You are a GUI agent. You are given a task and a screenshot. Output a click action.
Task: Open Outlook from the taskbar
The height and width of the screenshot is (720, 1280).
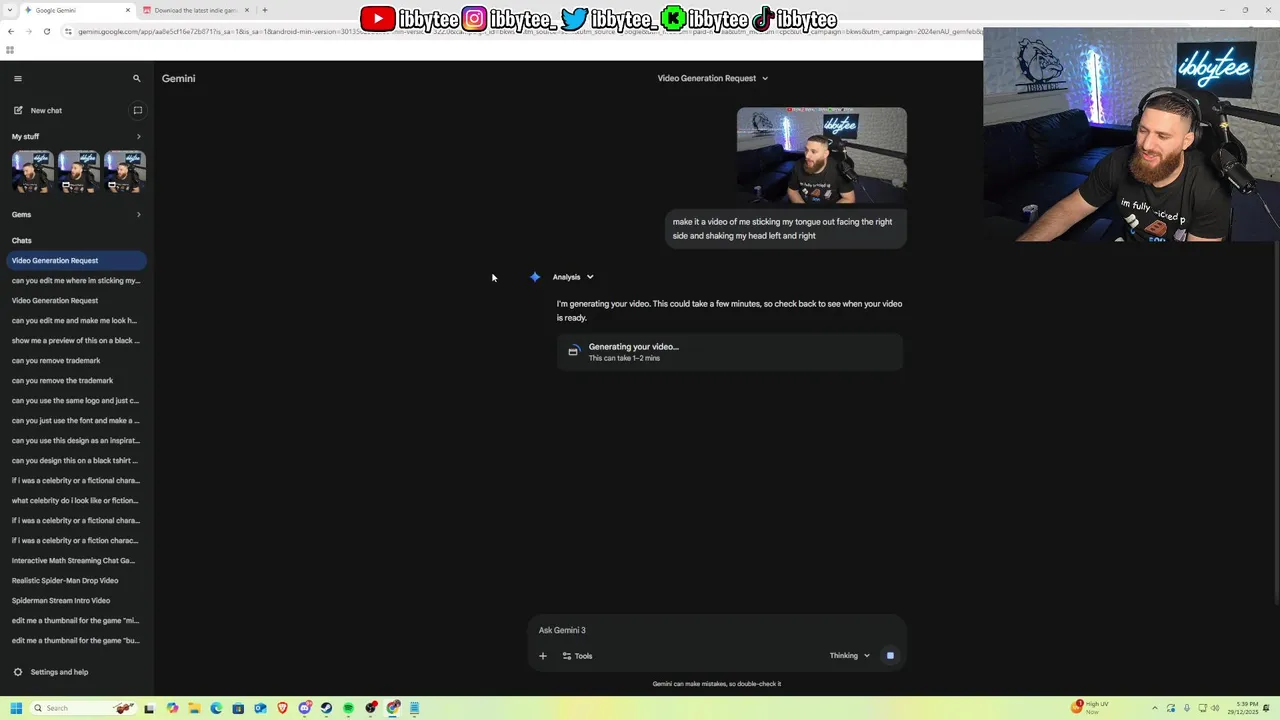pyautogui.click(x=260, y=708)
